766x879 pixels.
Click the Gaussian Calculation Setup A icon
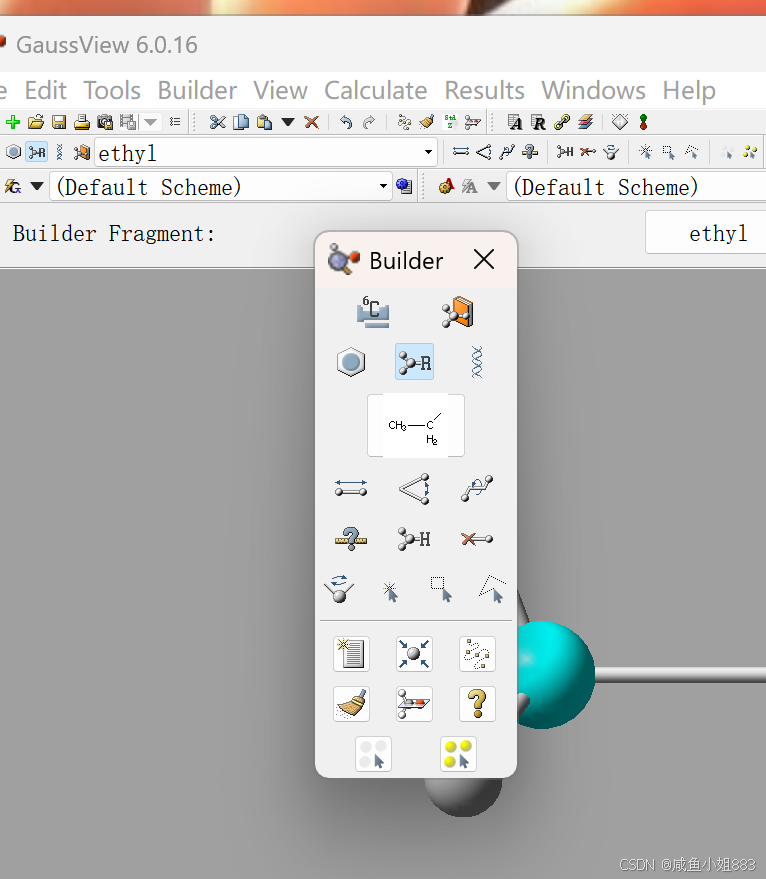[514, 122]
